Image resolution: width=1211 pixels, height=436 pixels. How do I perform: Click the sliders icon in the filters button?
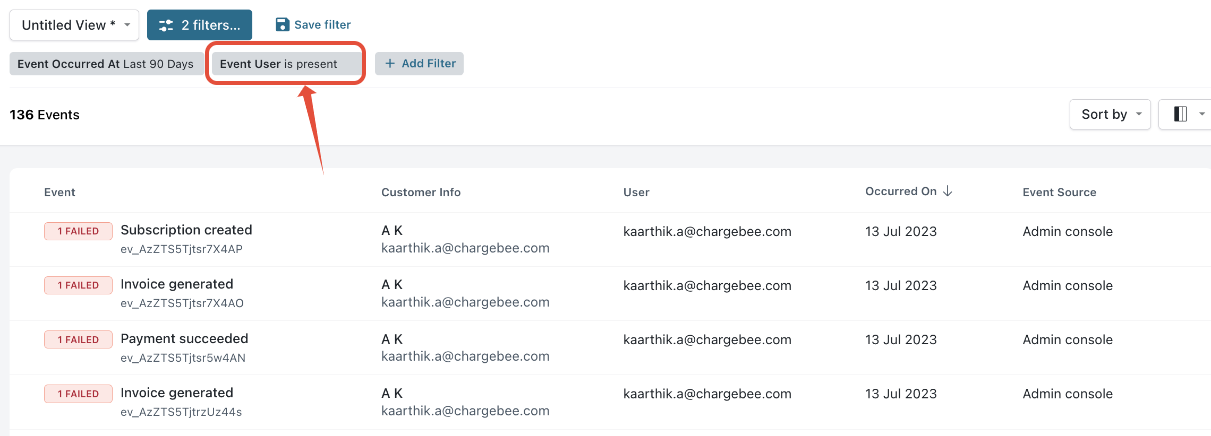(166, 25)
